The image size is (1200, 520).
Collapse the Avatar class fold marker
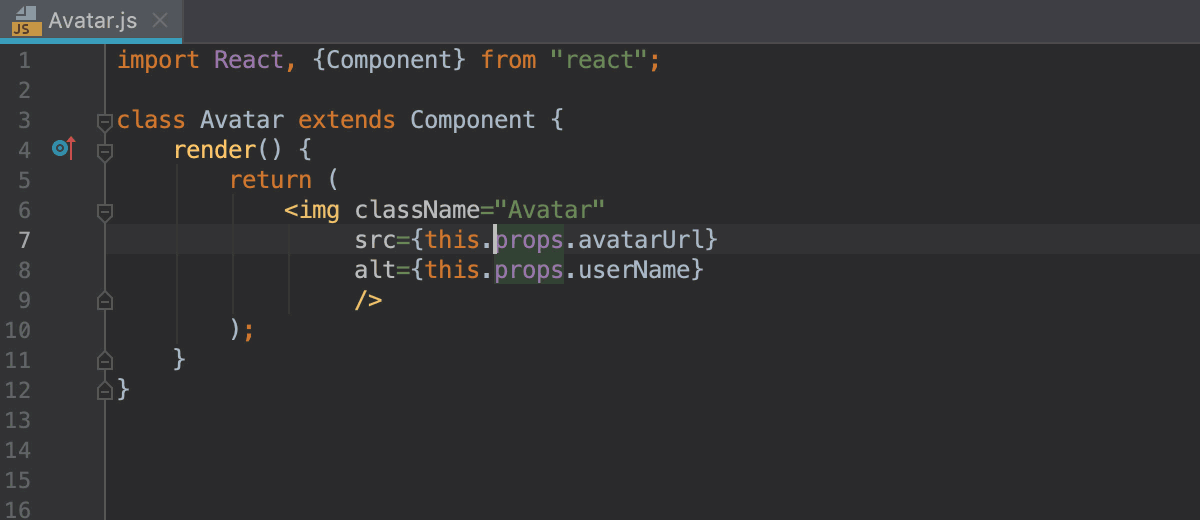(104, 121)
